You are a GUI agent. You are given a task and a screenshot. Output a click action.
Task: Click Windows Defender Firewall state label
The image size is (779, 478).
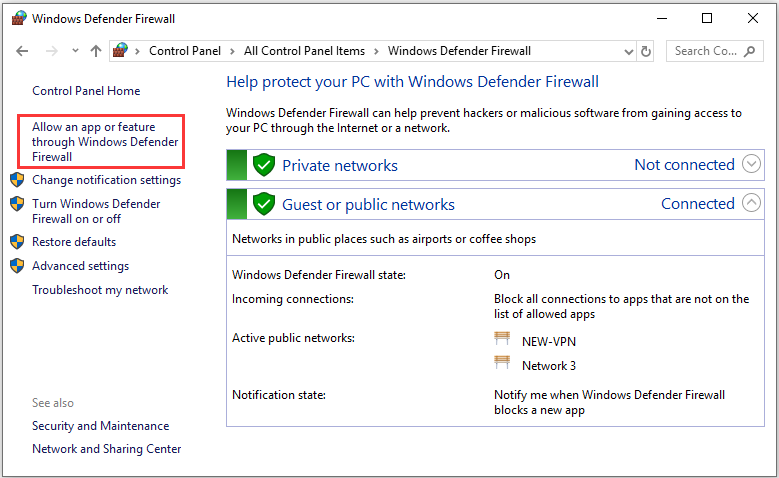tap(319, 275)
